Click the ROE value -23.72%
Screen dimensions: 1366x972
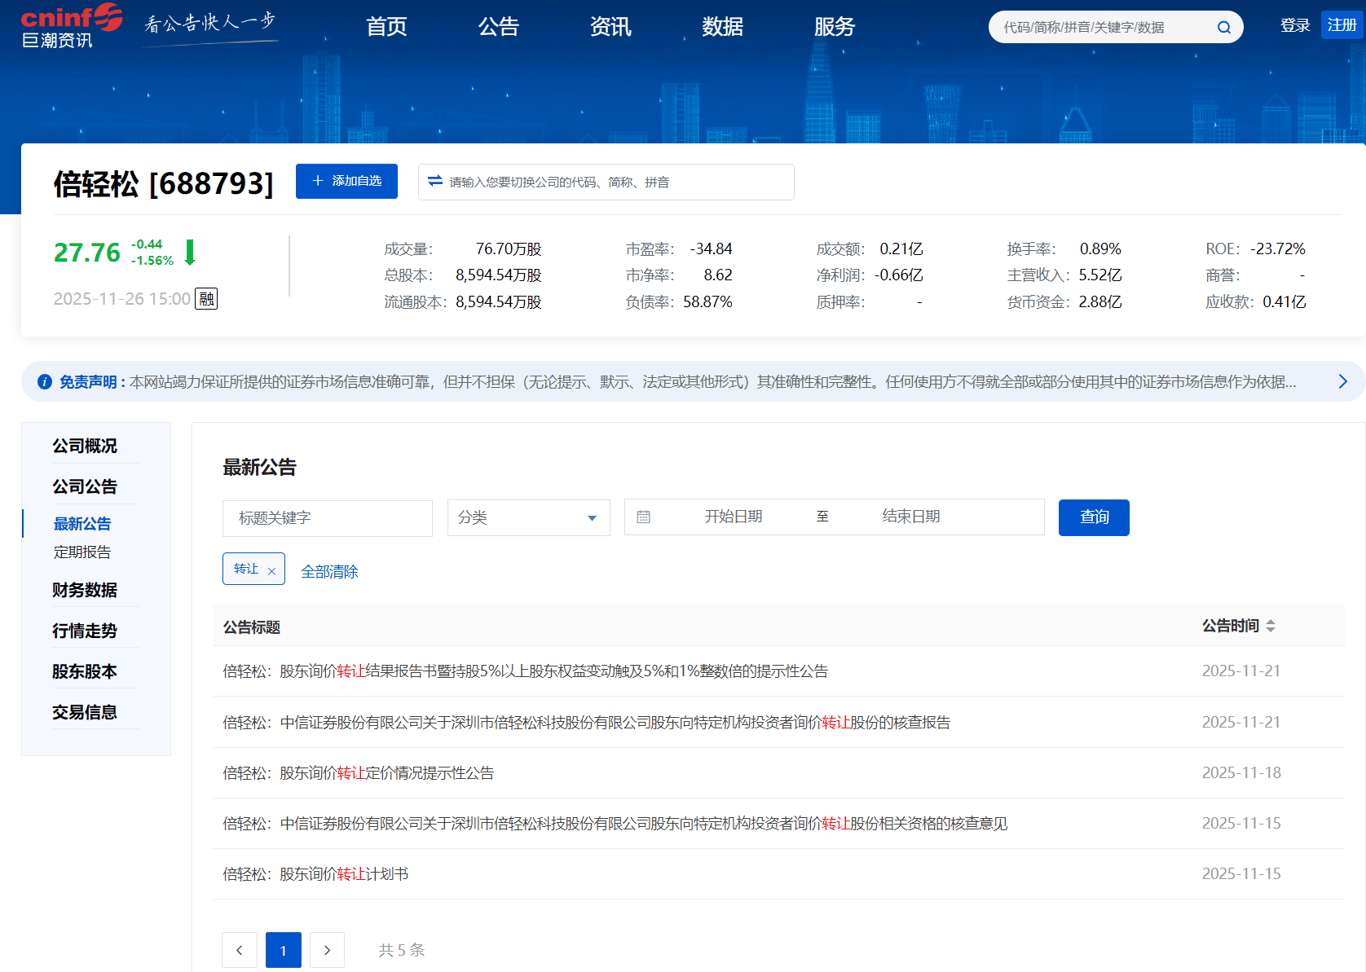pos(1278,249)
